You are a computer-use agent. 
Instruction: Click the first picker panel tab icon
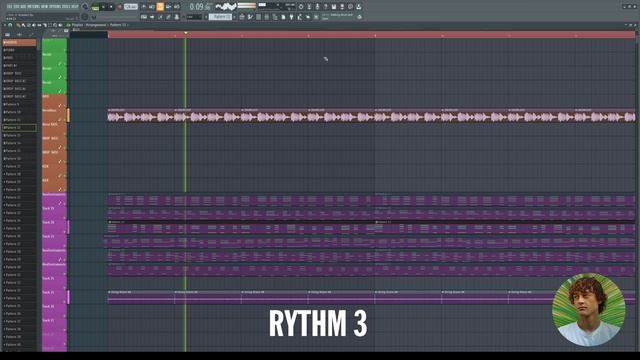[7, 35]
